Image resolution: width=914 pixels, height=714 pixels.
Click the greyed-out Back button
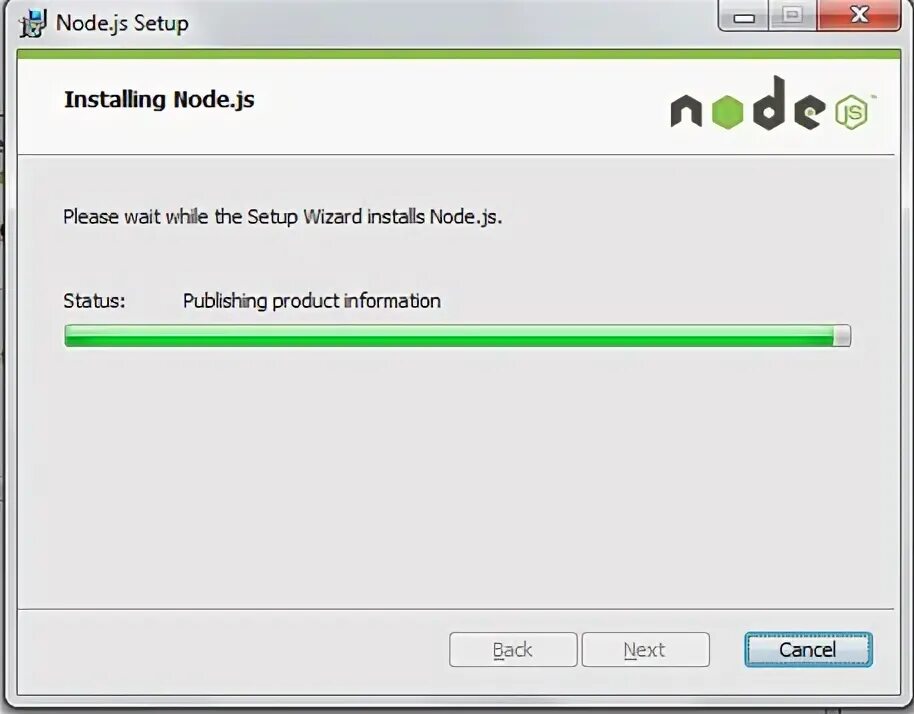coord(513,649)
